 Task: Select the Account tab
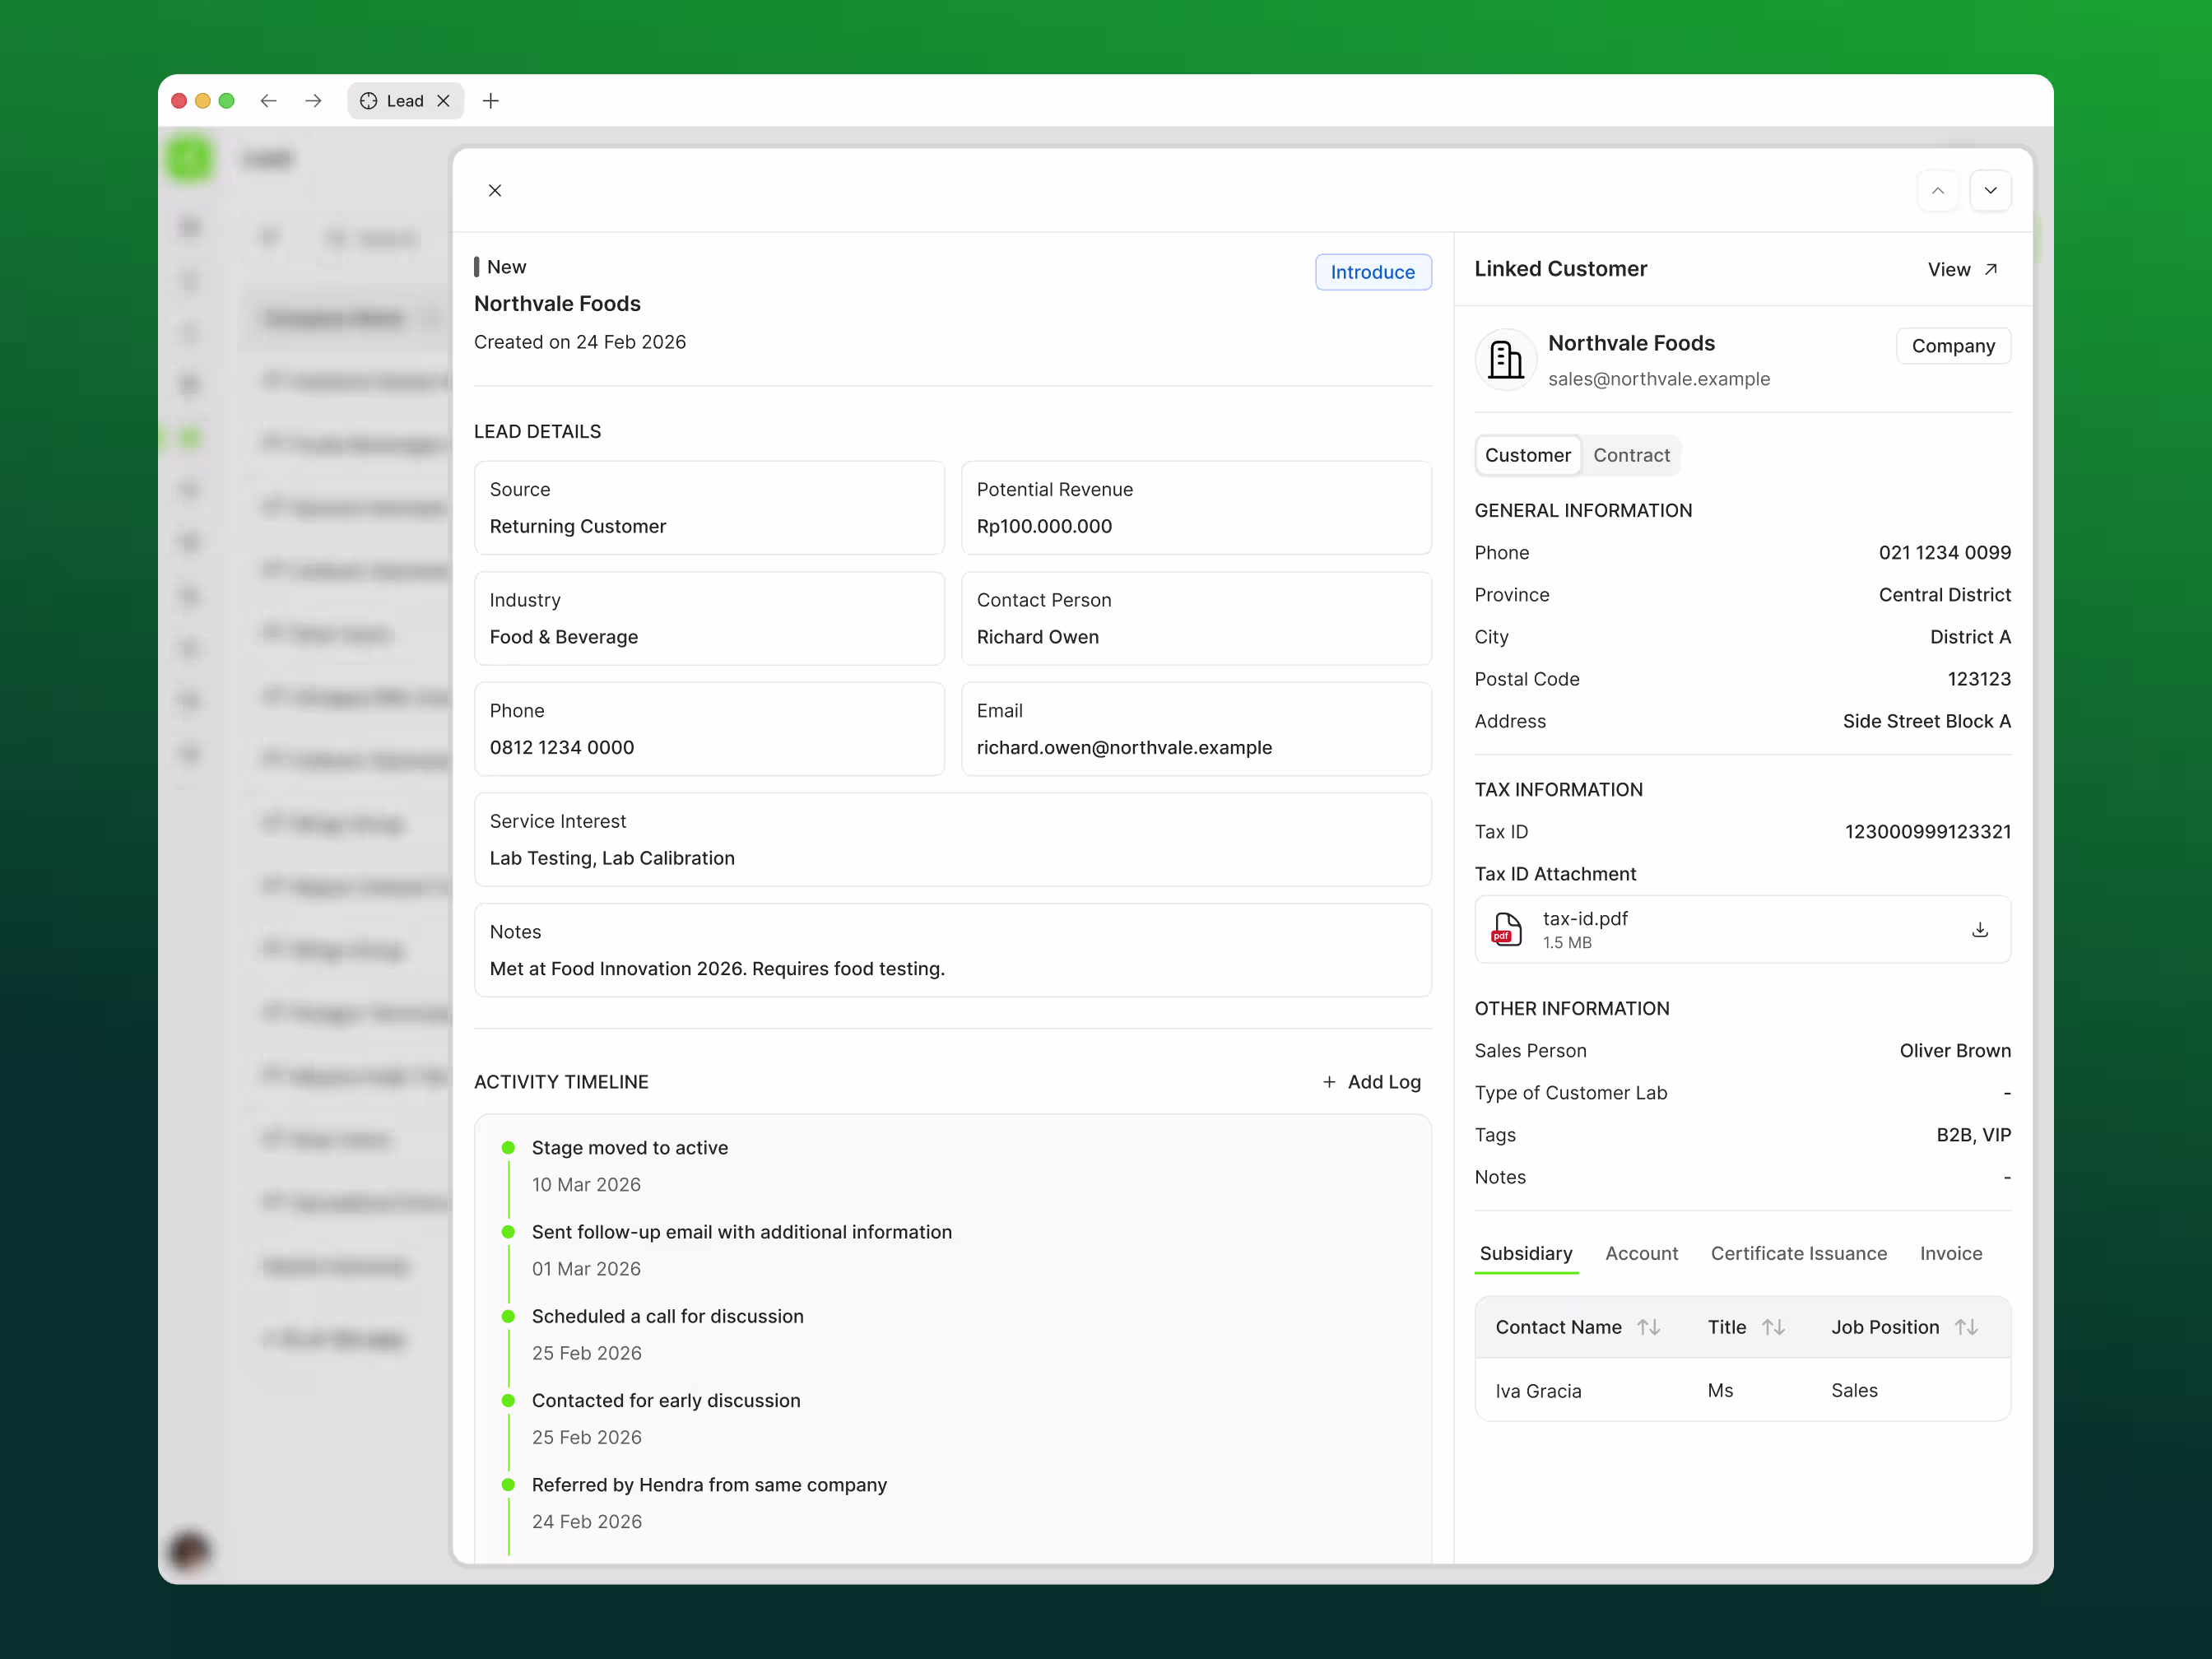[x=1641, y=1253]
